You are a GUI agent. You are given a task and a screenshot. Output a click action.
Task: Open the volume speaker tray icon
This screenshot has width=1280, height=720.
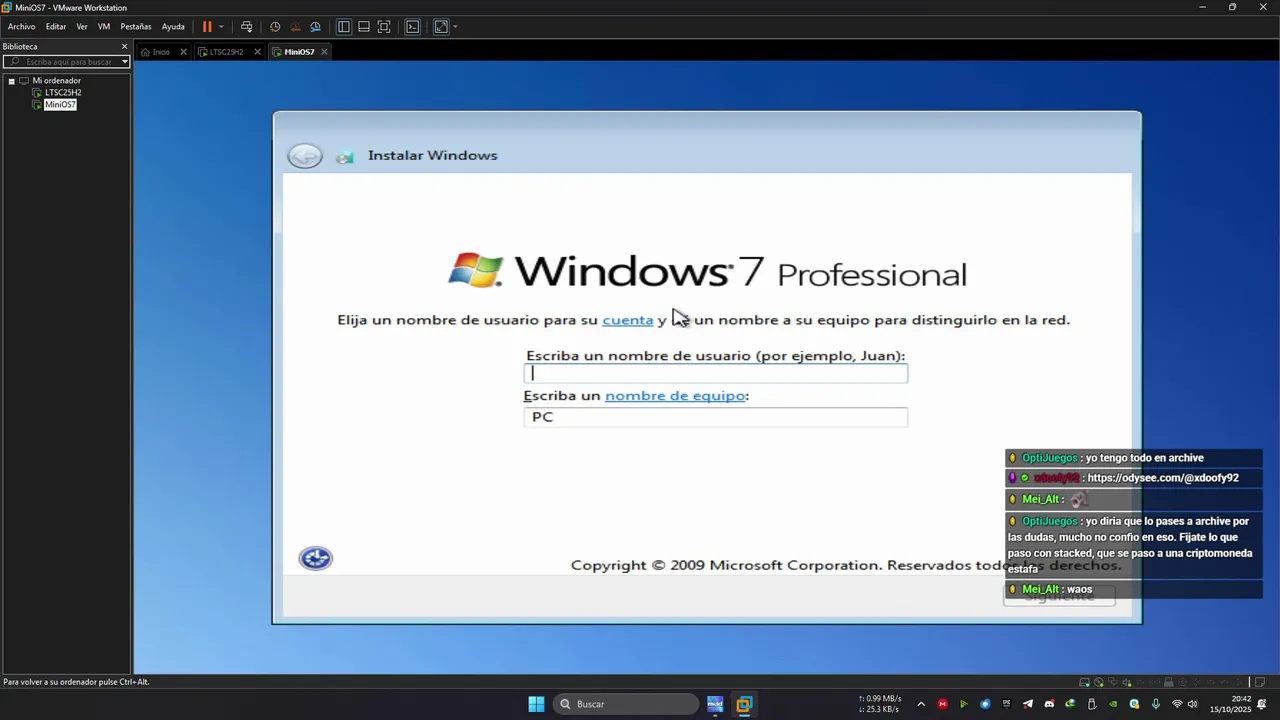pos(1193,704)
